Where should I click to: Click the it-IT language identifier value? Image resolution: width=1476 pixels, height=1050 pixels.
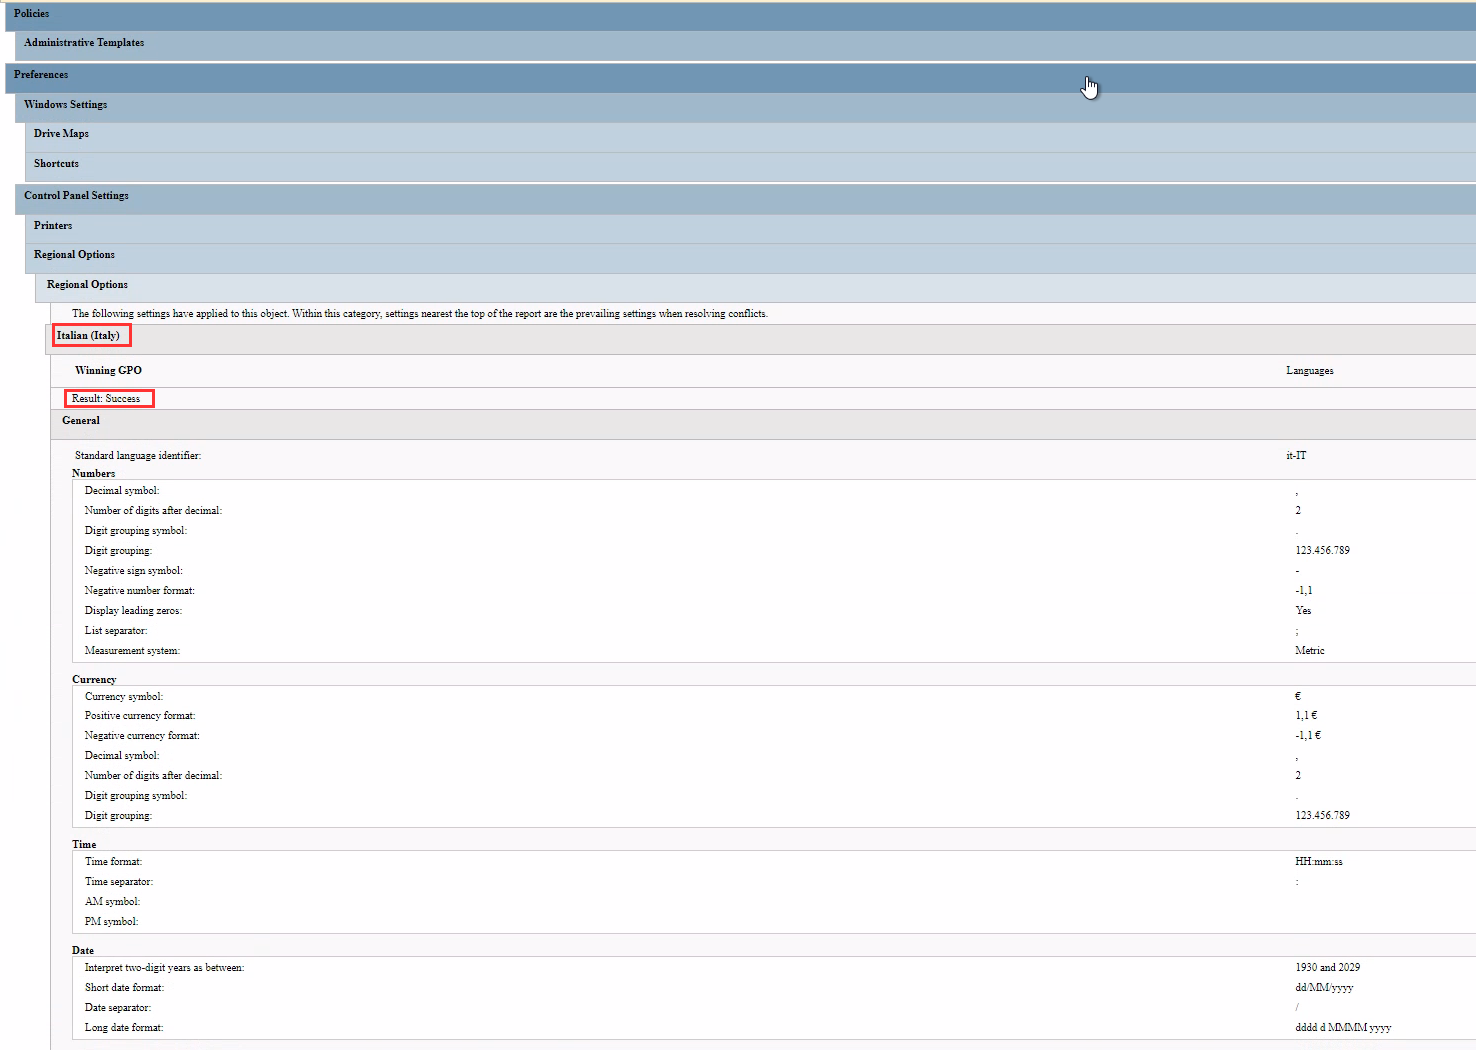[1296, 456]
